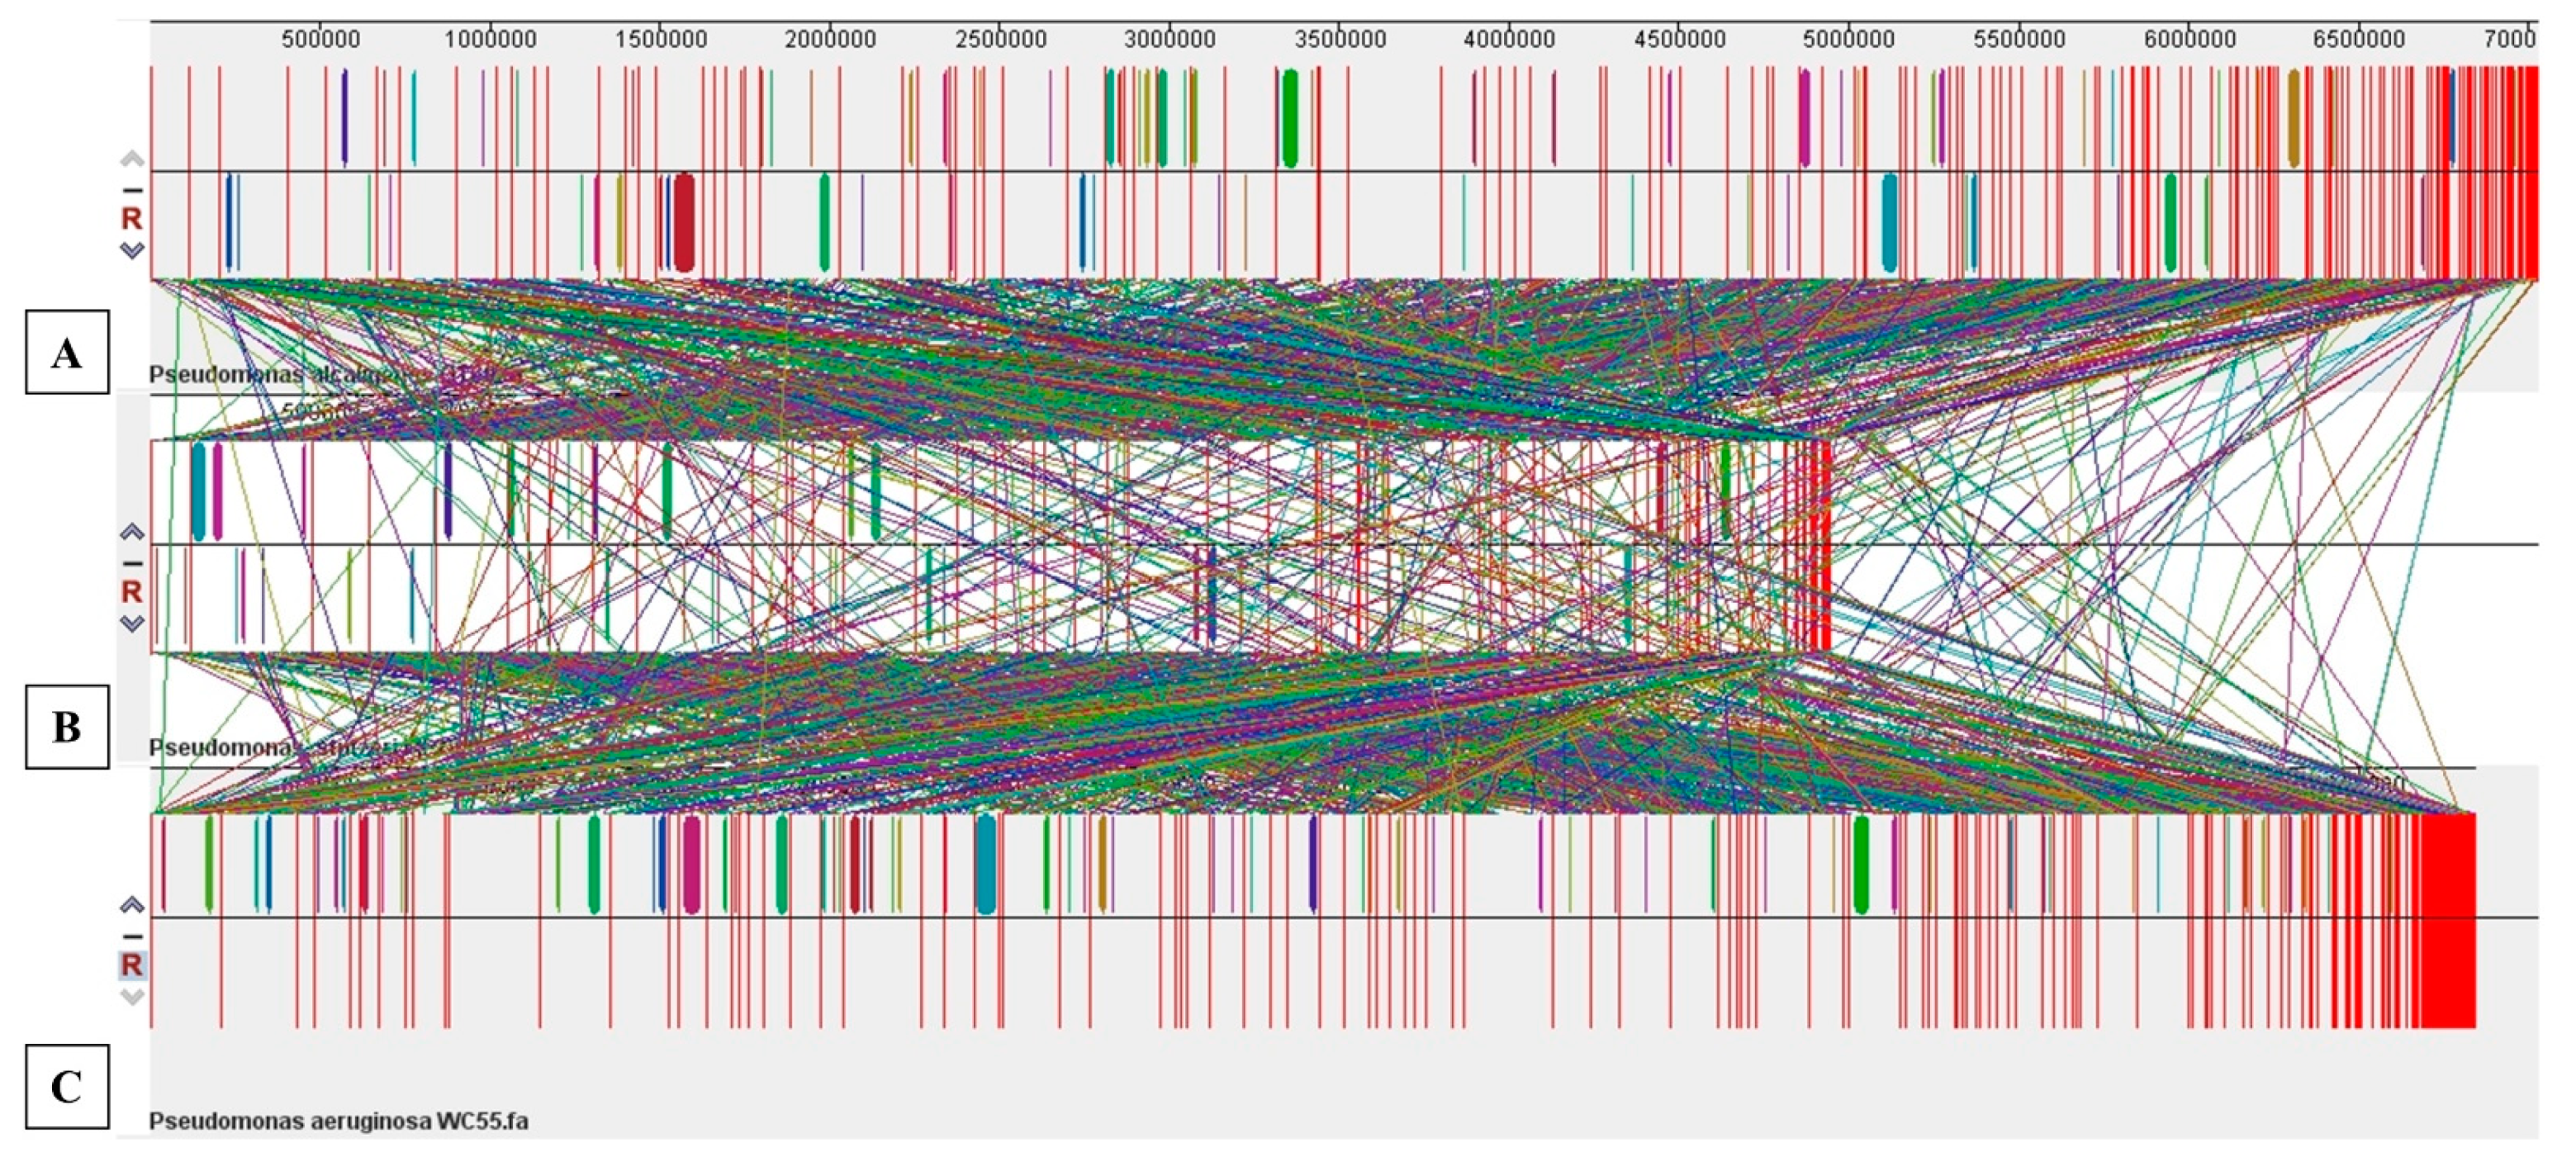Click the 1000000 mark on the ruler
The image size is (2576, 1152).
click(490, 40)
